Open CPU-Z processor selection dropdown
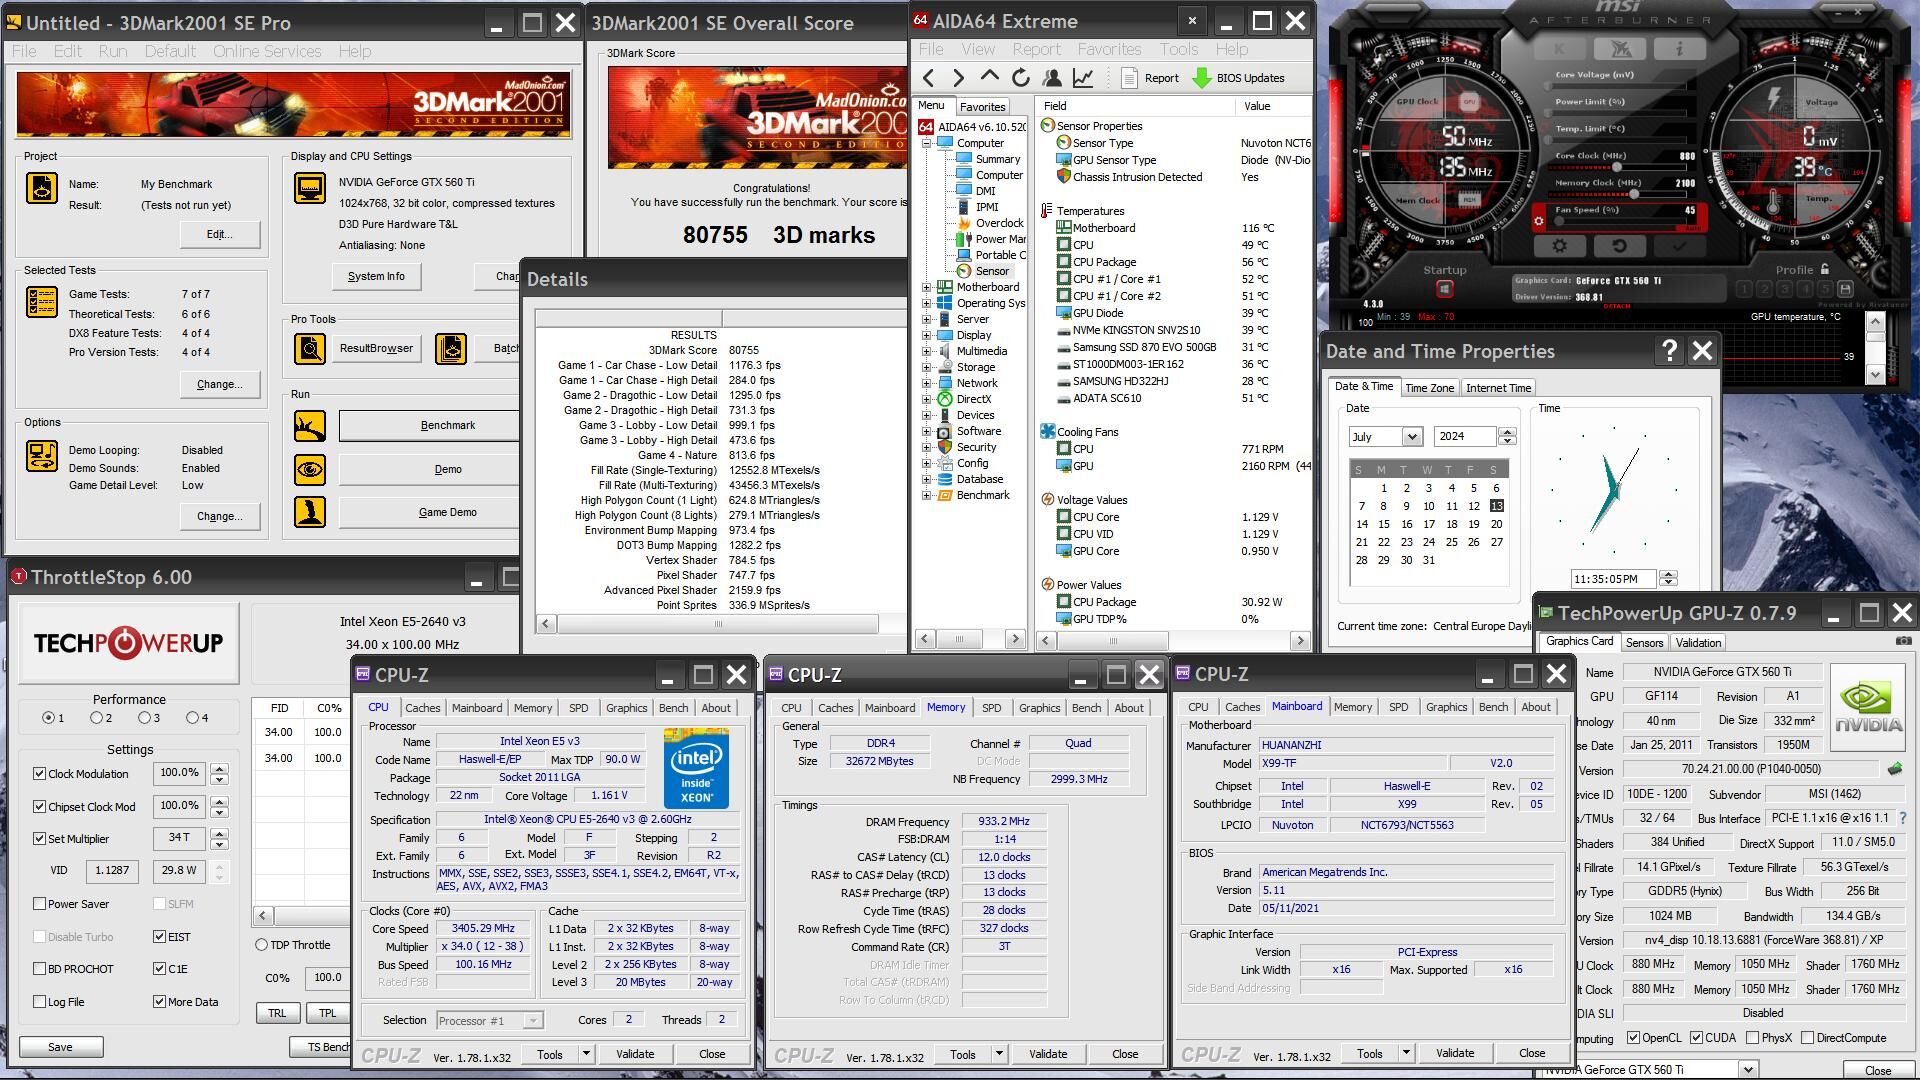This screenshot has width=1920, height=1080. (x=533, y=1021)
